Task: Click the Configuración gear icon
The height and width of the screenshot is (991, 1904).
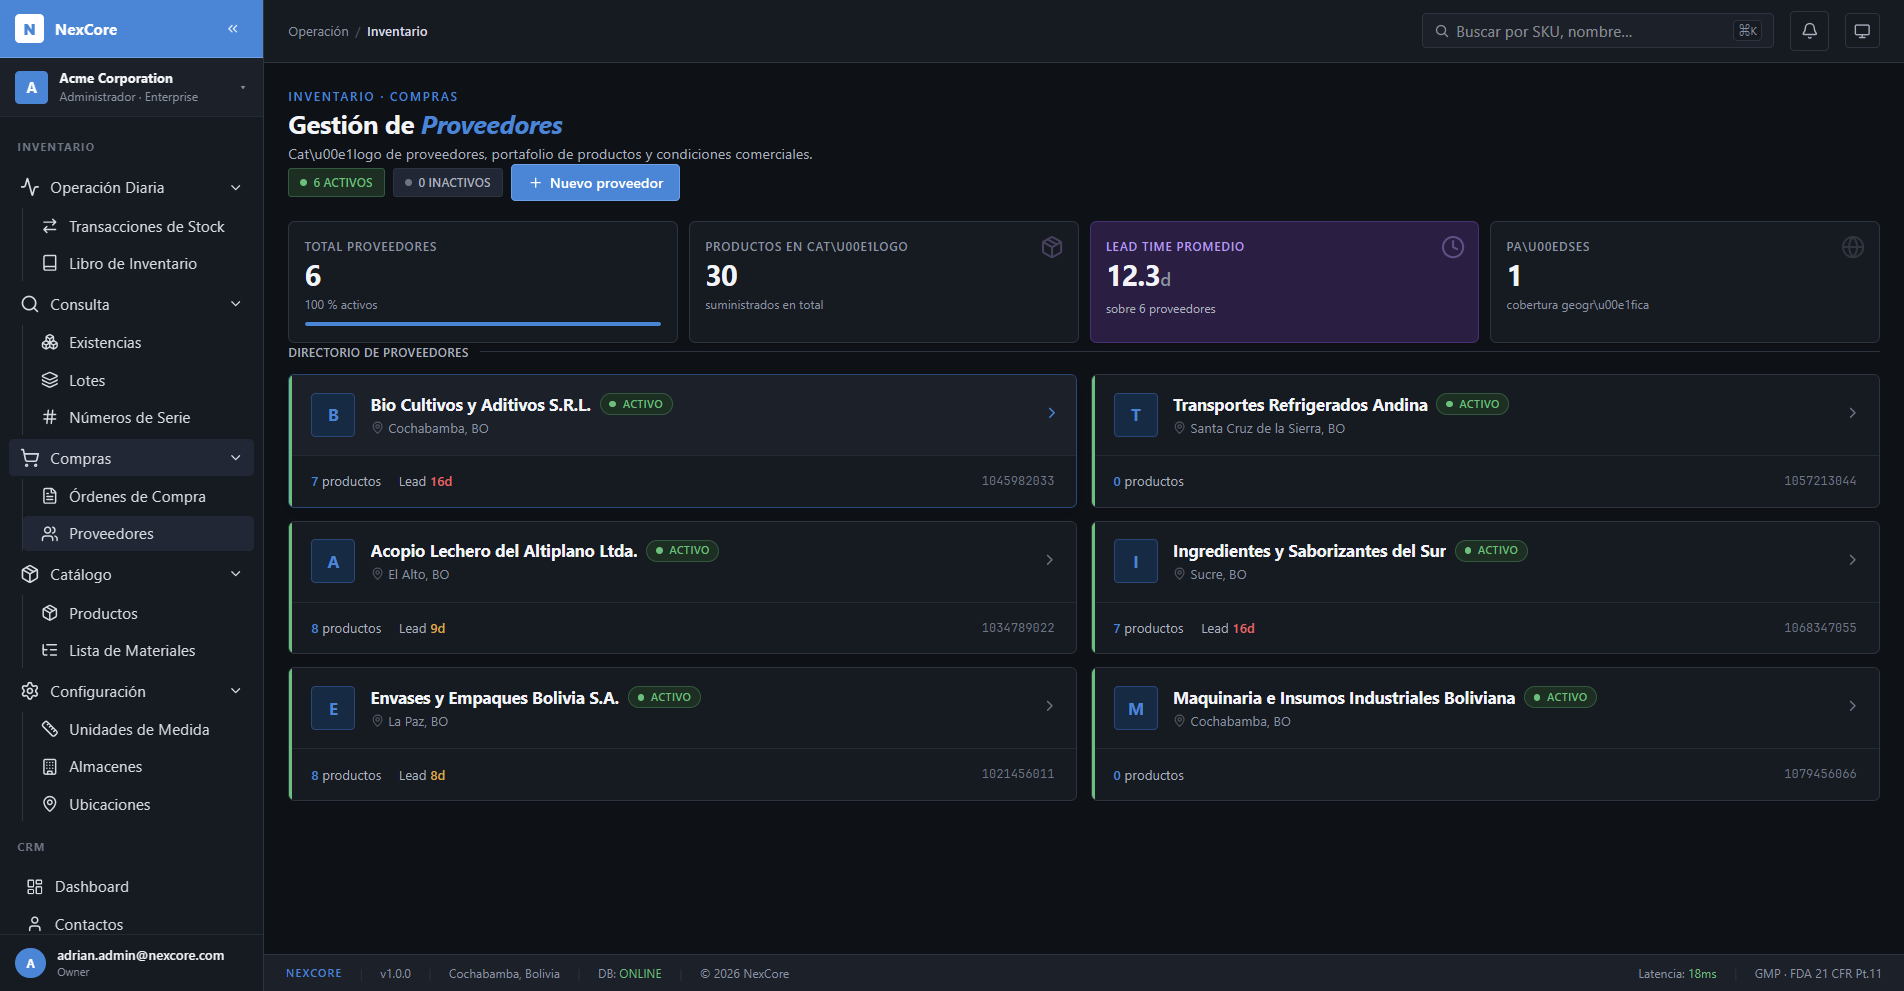Action: tap(30, 691)
